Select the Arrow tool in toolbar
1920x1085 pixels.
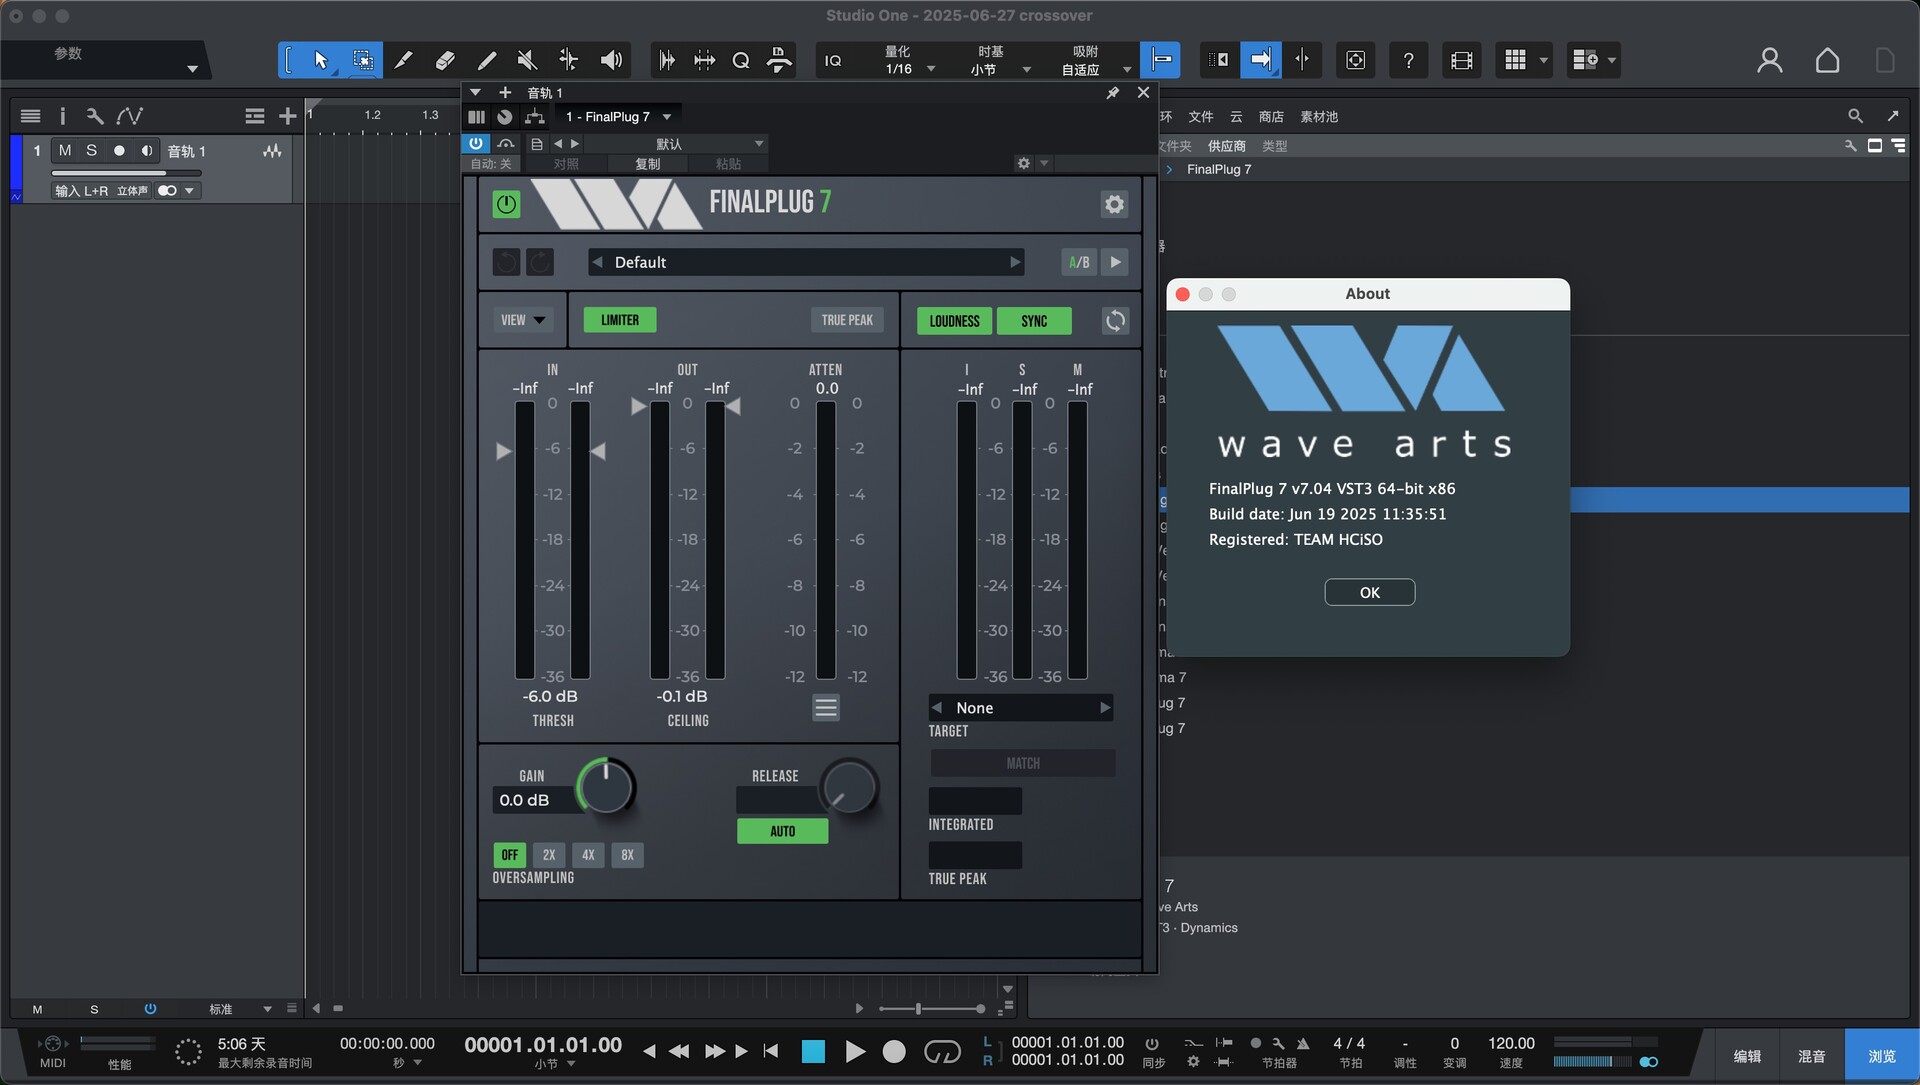[321, 60]
